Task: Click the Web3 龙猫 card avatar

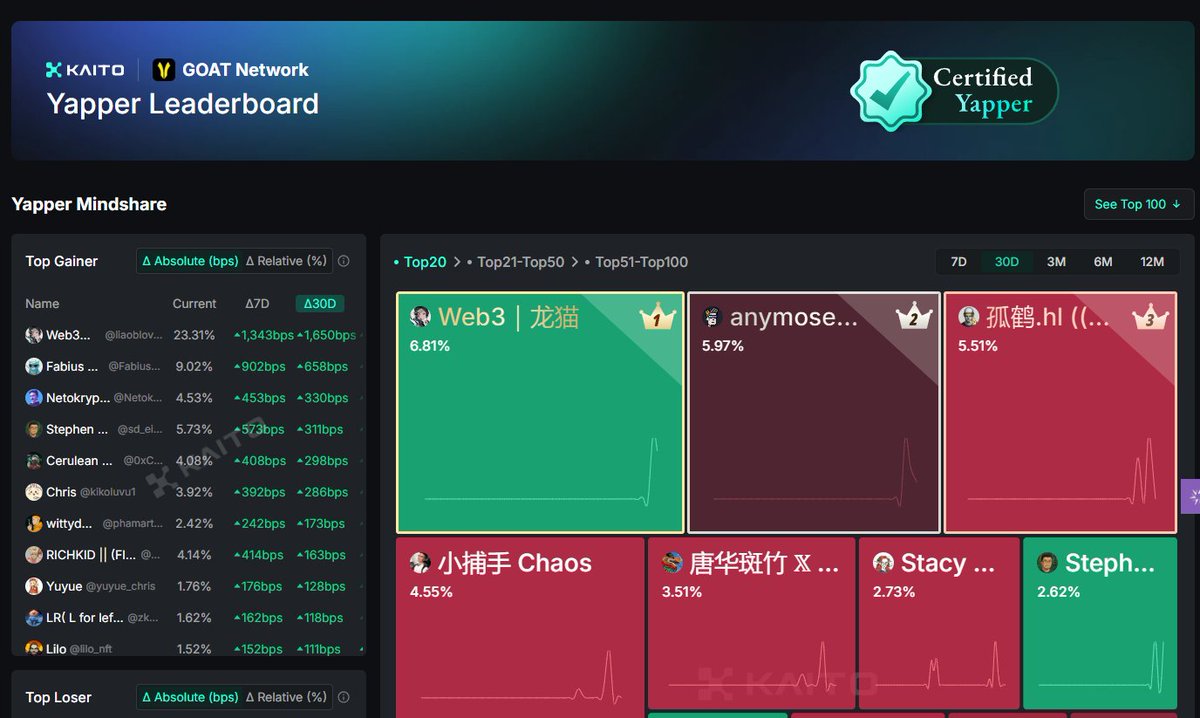Action: [x=420, y=317]
